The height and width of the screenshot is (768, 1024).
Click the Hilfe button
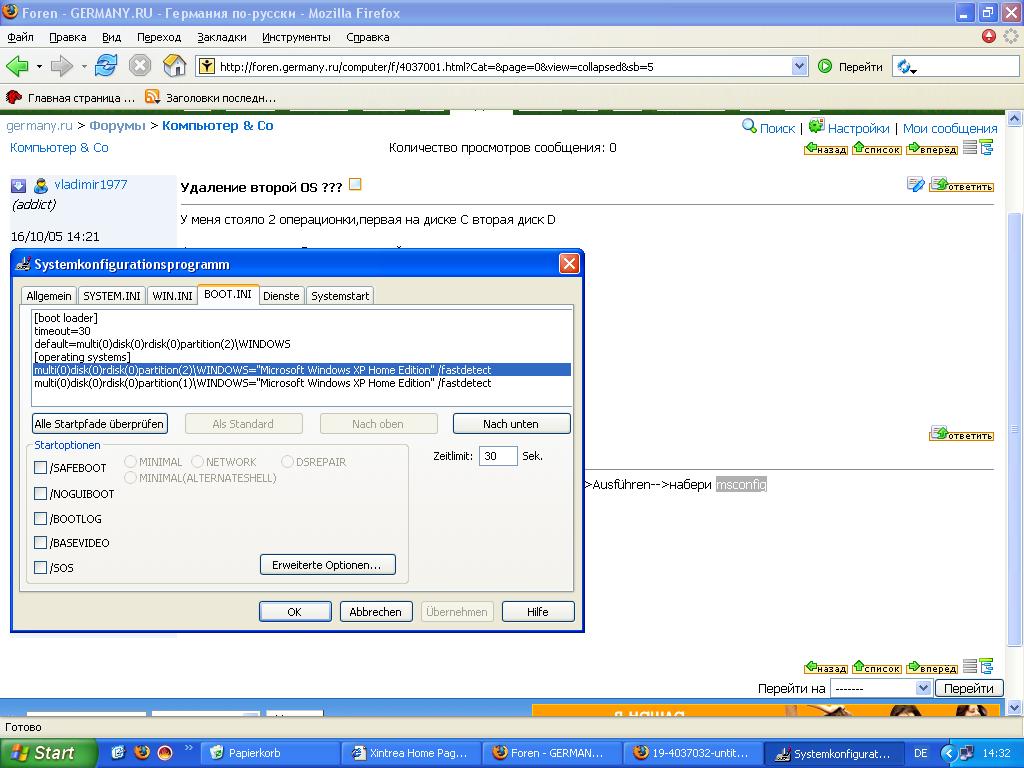[538, 612]
